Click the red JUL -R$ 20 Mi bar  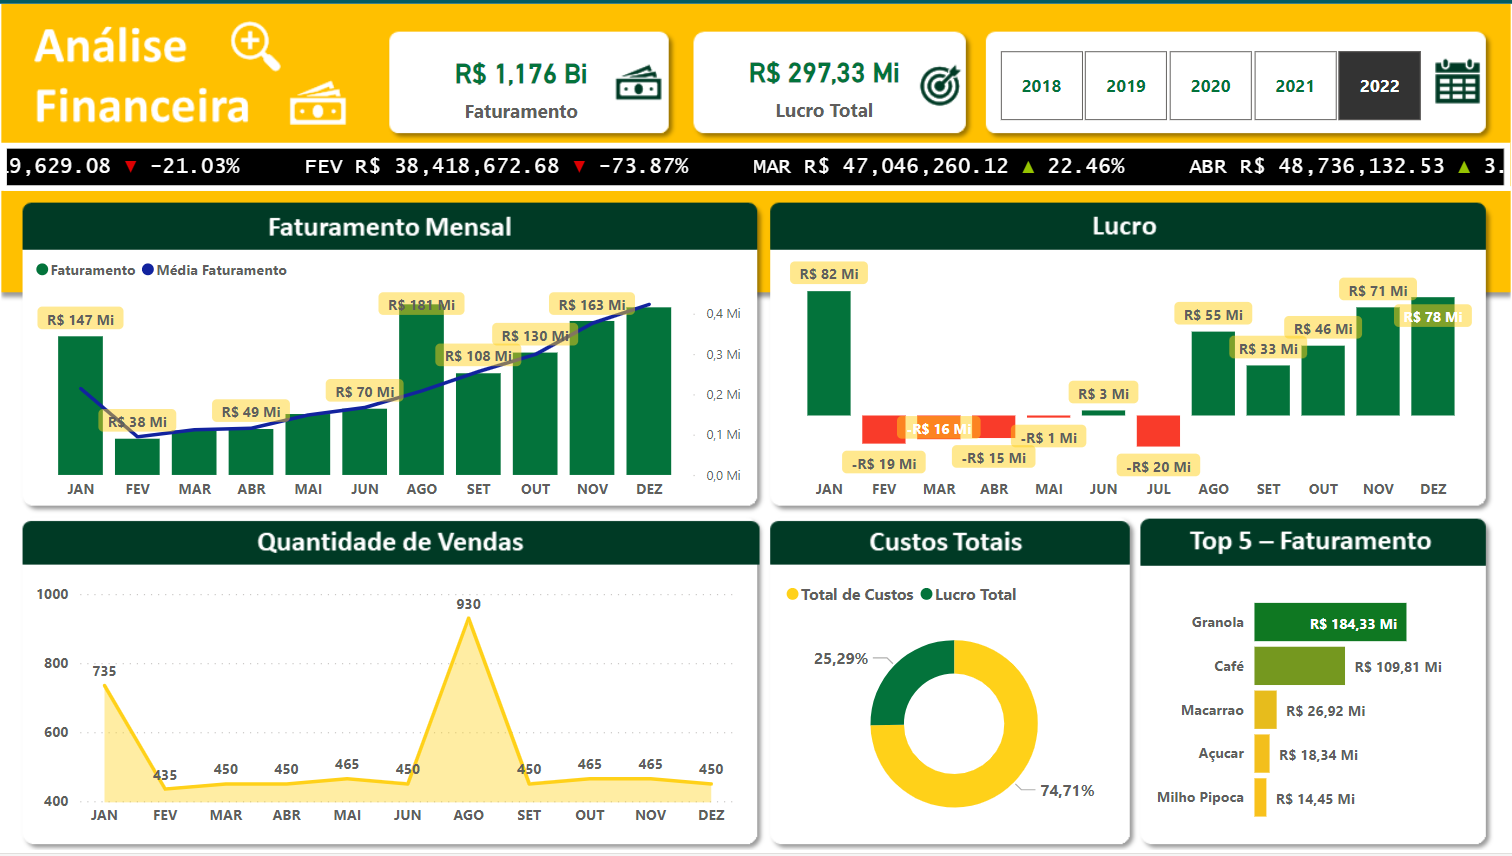(x=1158, y=431)
